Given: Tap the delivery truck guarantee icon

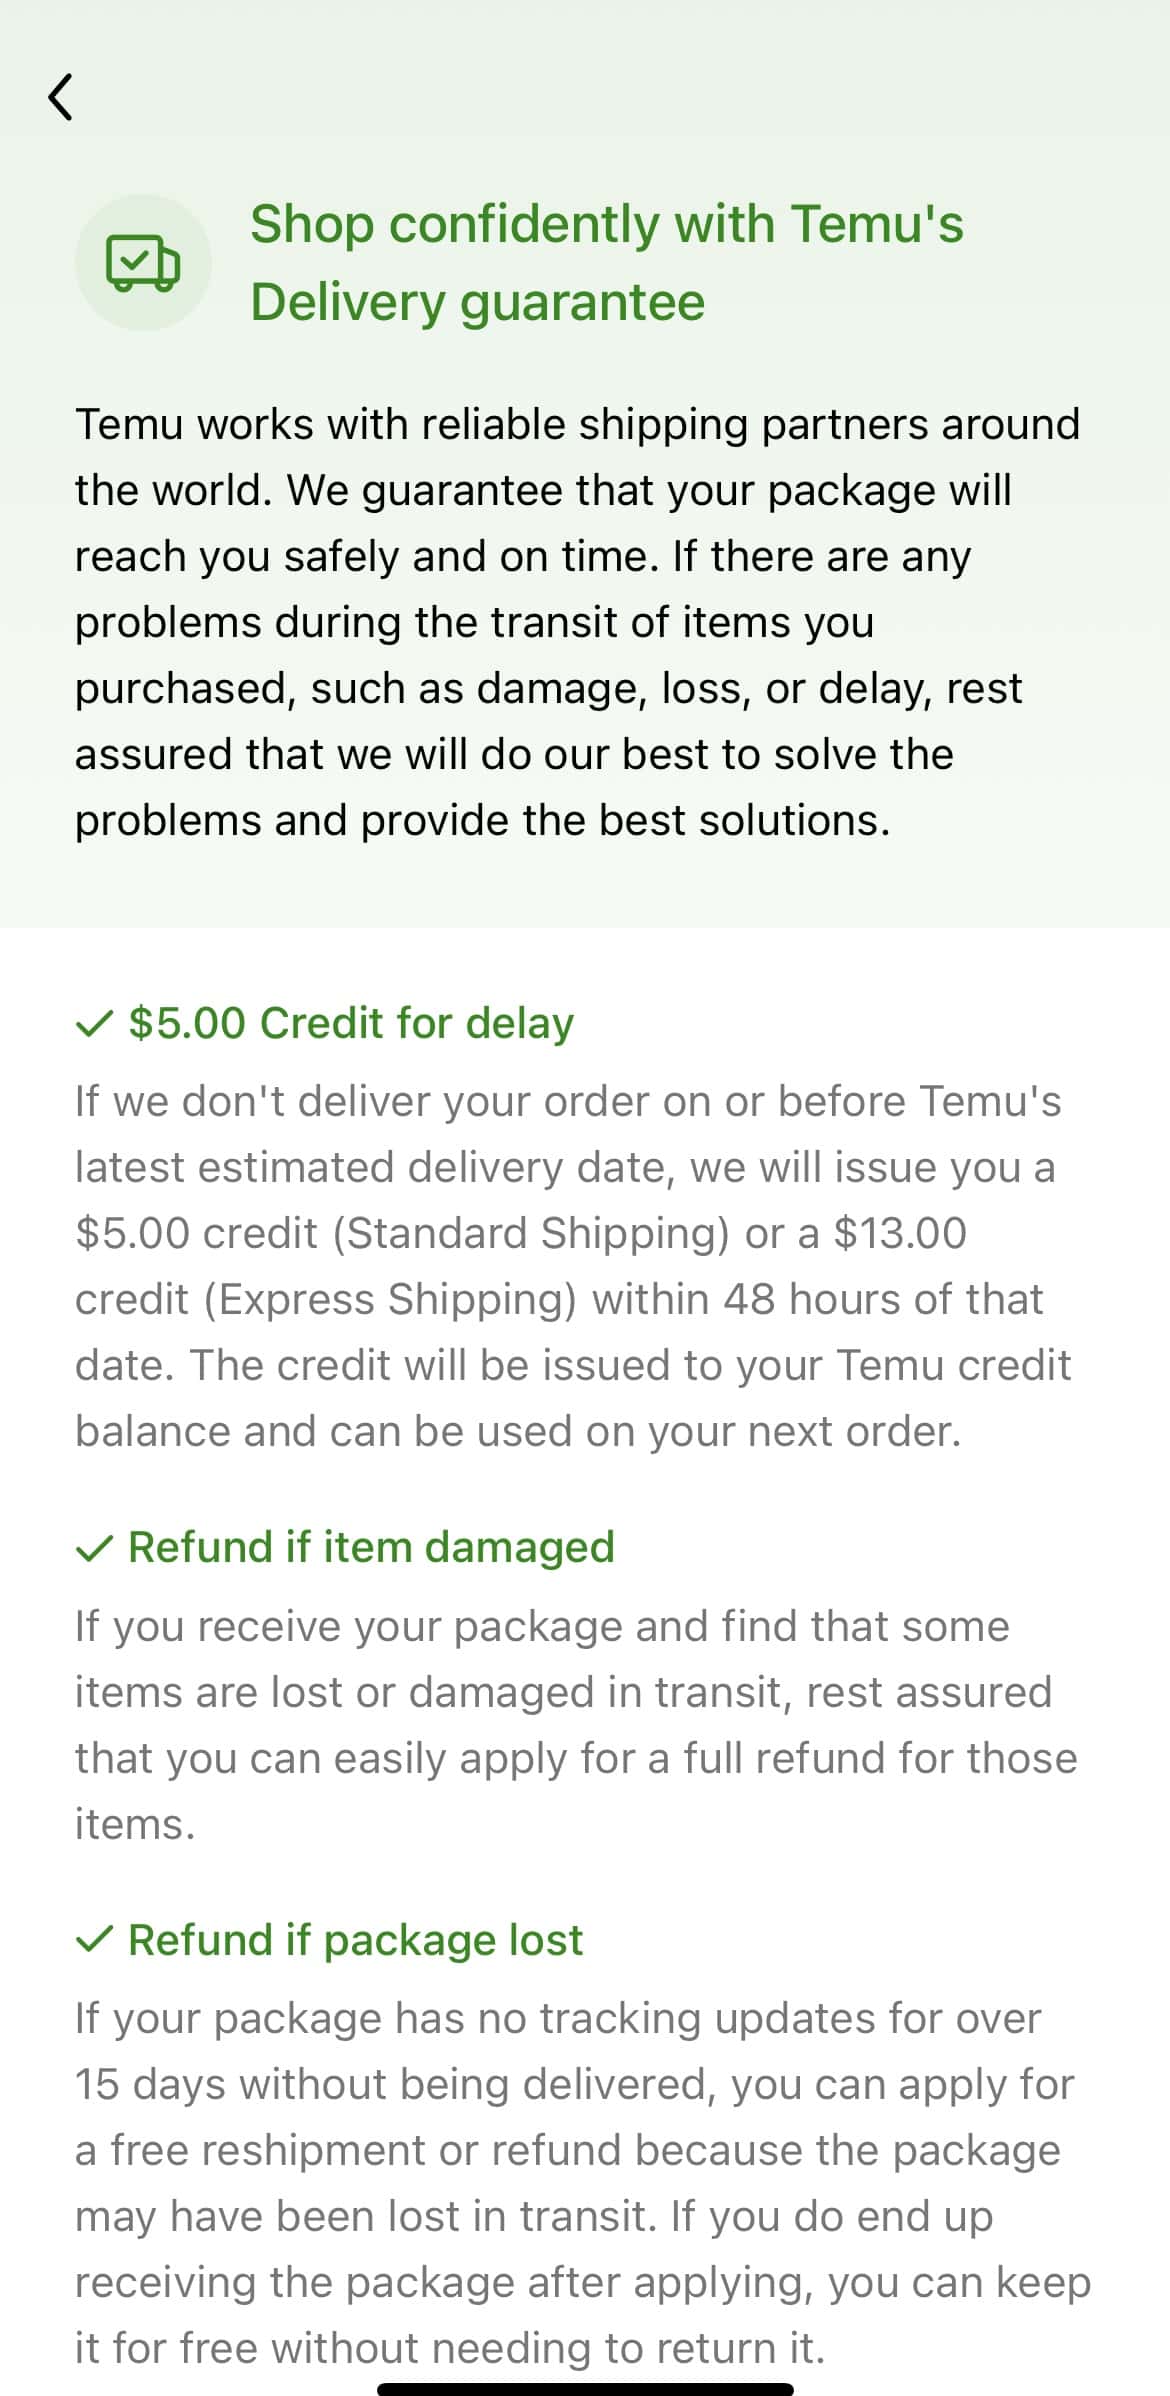Looking at the screenshot, I should tap(143, 263).
